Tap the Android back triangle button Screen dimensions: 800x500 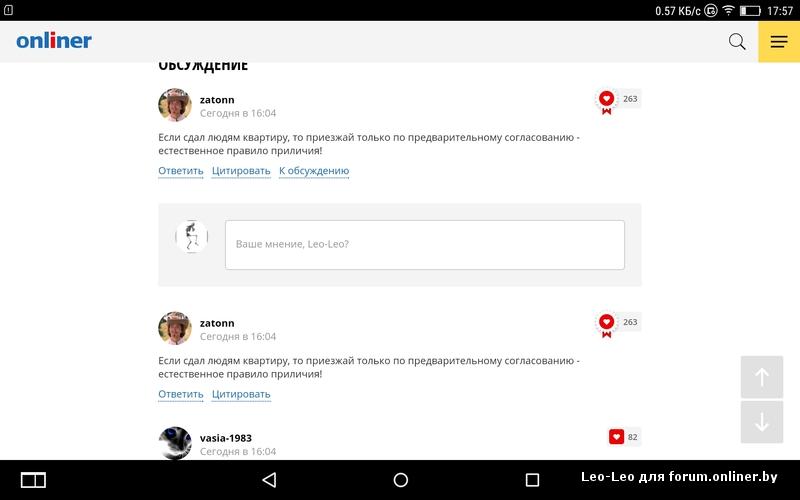(269, 480)
